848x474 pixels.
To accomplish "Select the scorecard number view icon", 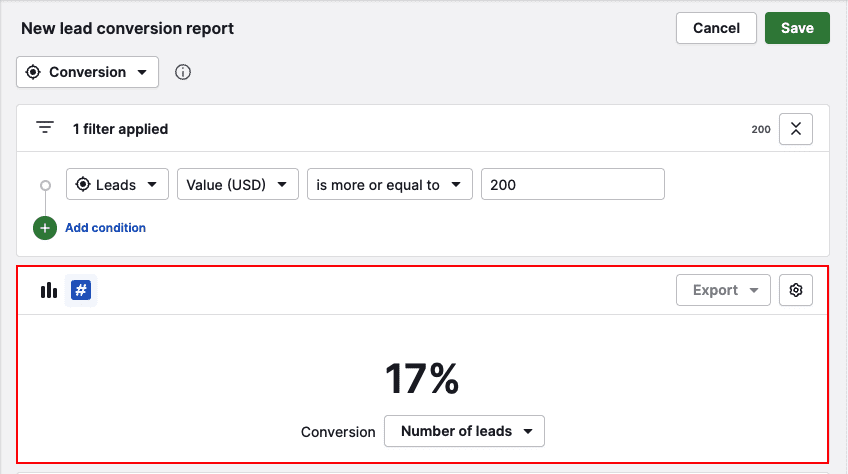I will (80, 290).
